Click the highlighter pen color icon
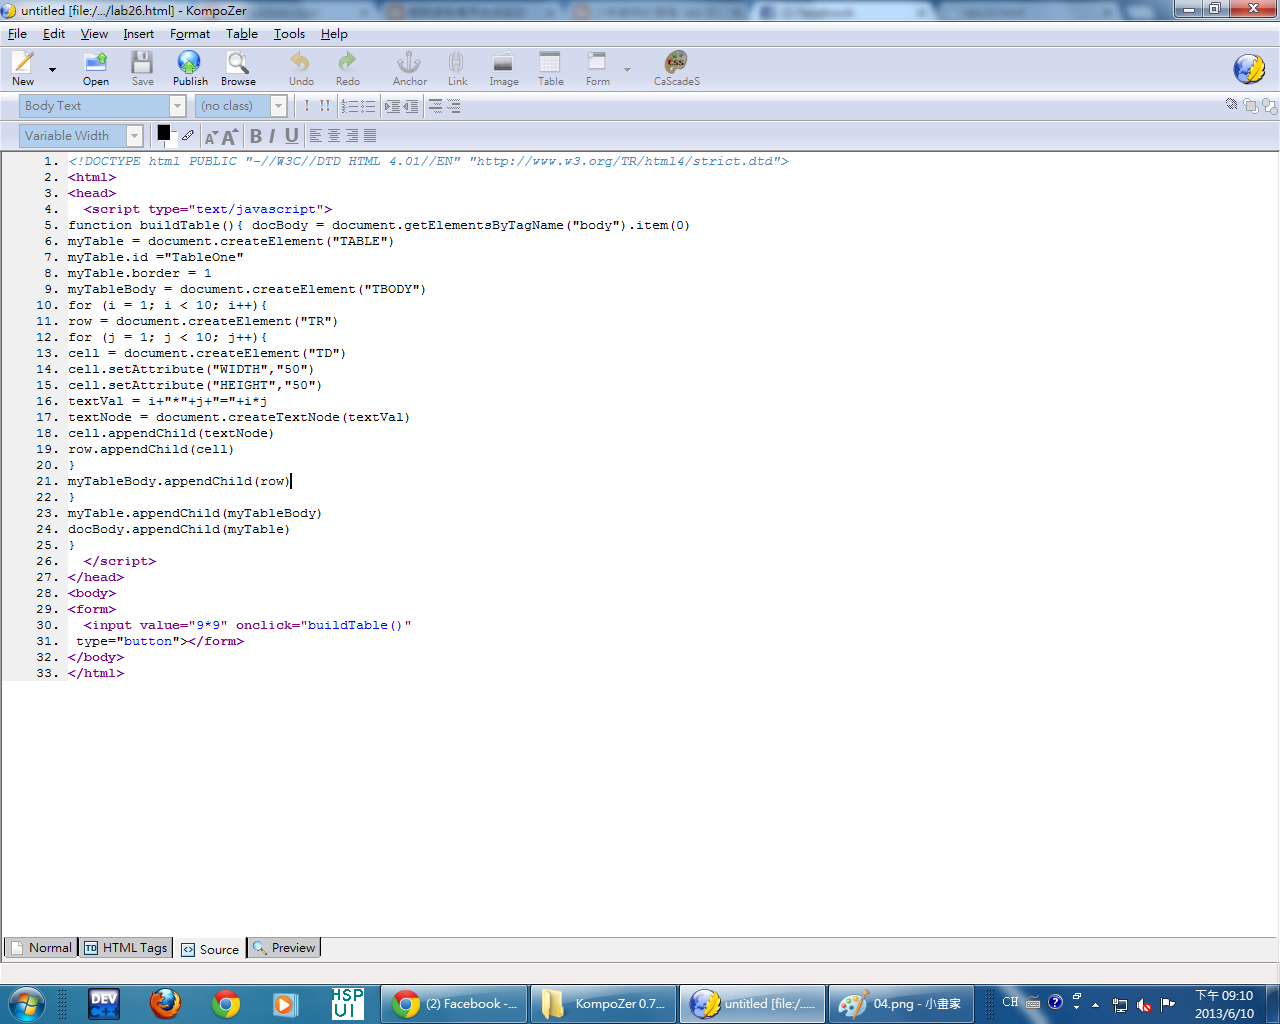The height and width of the screenshot is (1024, 1280). point(188,135)
